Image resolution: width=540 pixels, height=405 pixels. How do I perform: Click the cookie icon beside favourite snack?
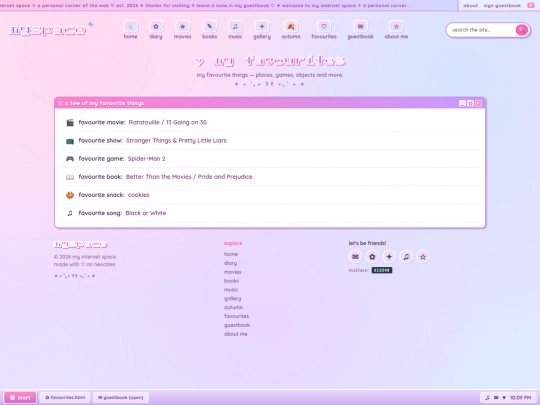tap(70, 195)
